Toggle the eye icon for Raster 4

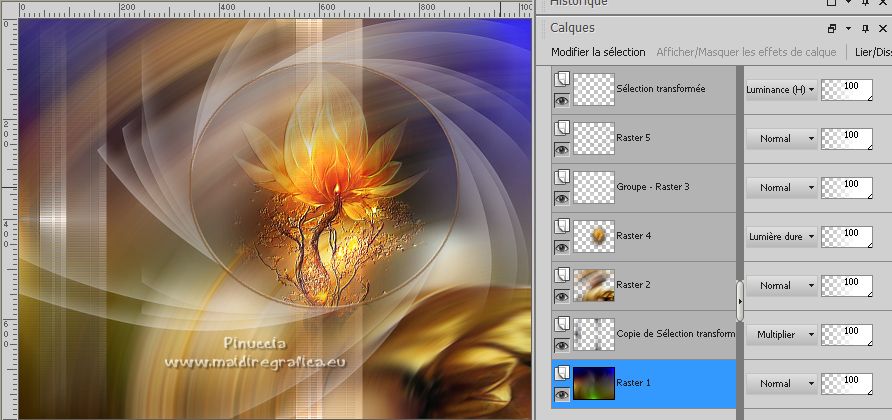(x=562, y=248)
